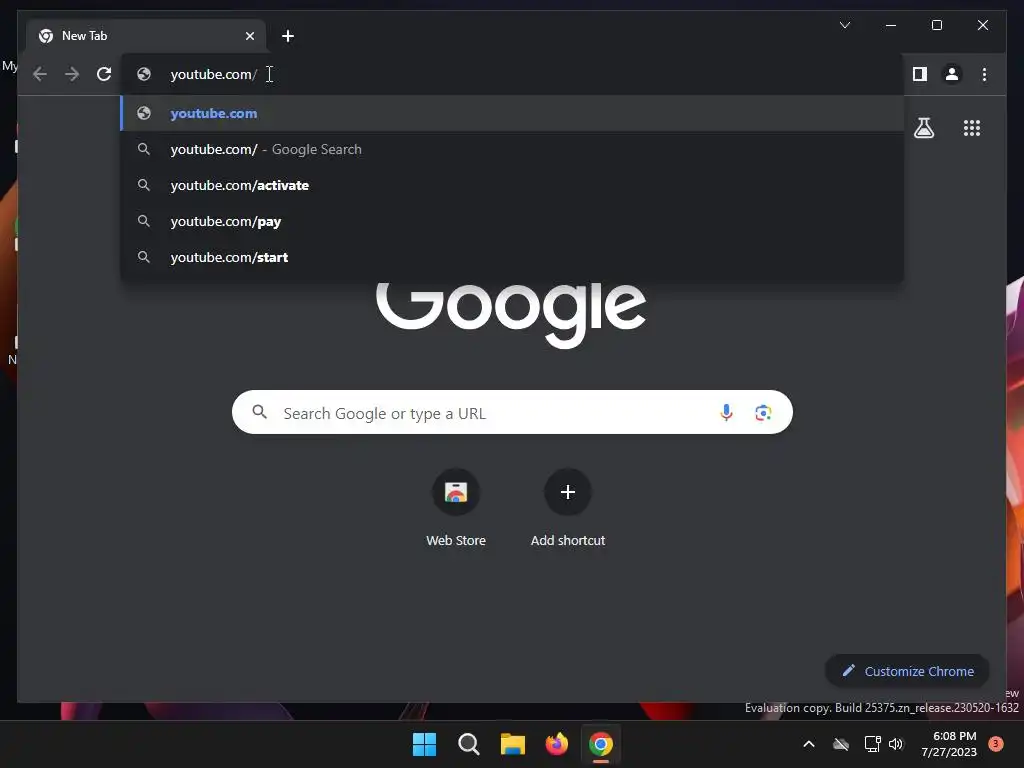Click the Google logo
The width and height of the screenshot is (1024, 768).
[511, 314]
